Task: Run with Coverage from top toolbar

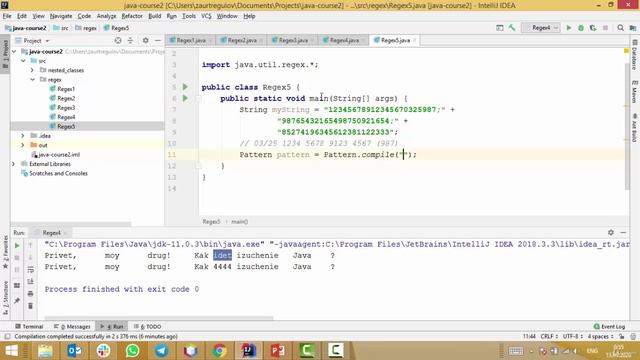Action: [x=593, y=28]
